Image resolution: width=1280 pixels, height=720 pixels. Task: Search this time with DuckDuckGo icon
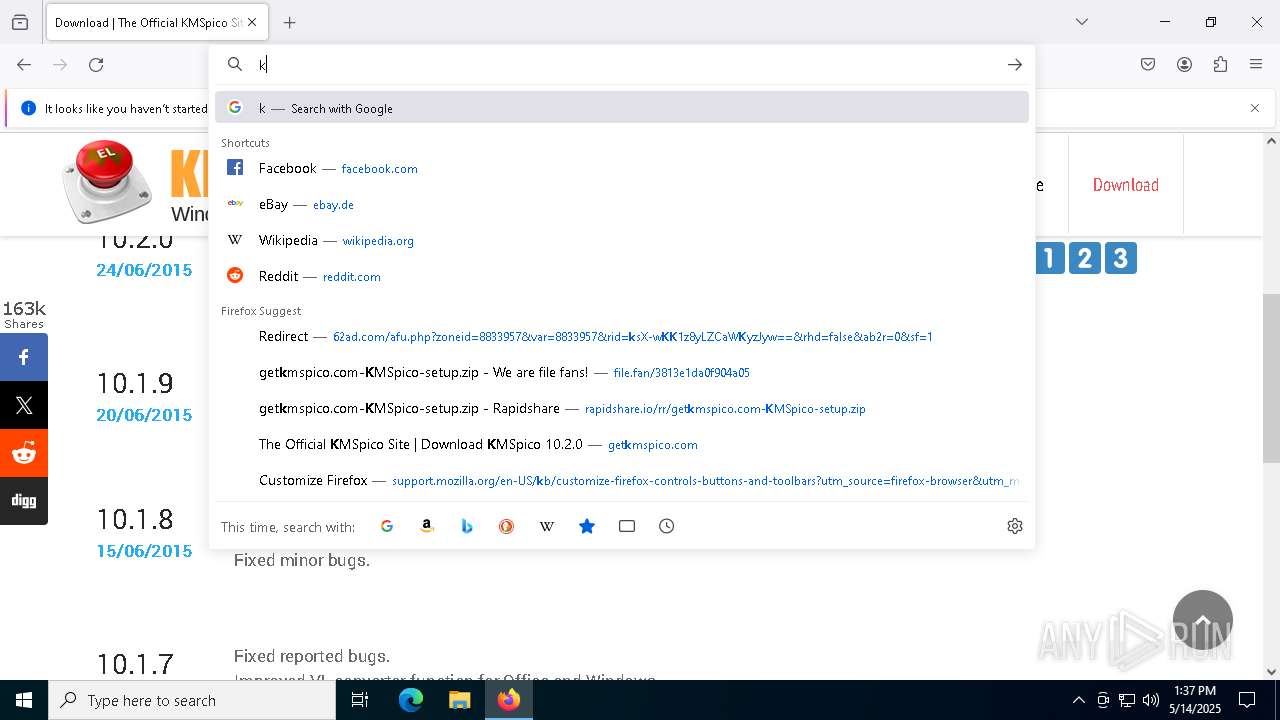coord(507,526)
